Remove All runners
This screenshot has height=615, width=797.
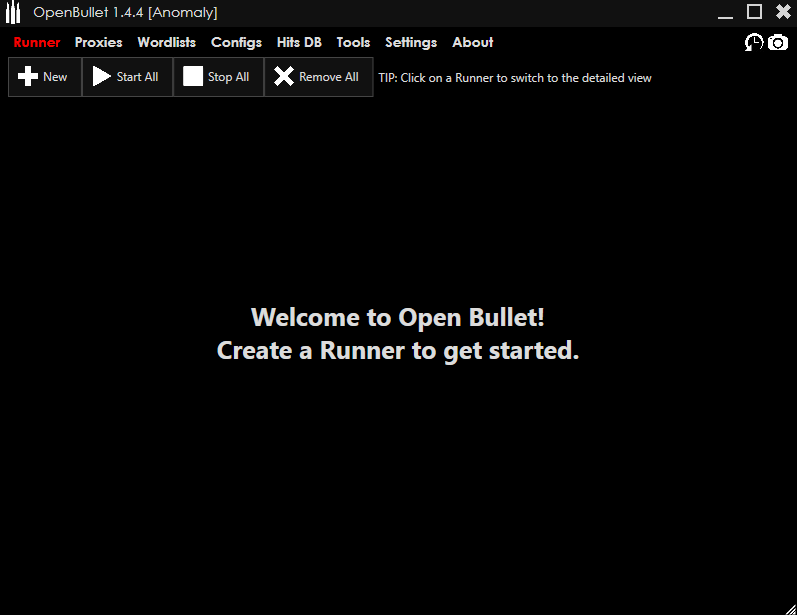[318, 77]
